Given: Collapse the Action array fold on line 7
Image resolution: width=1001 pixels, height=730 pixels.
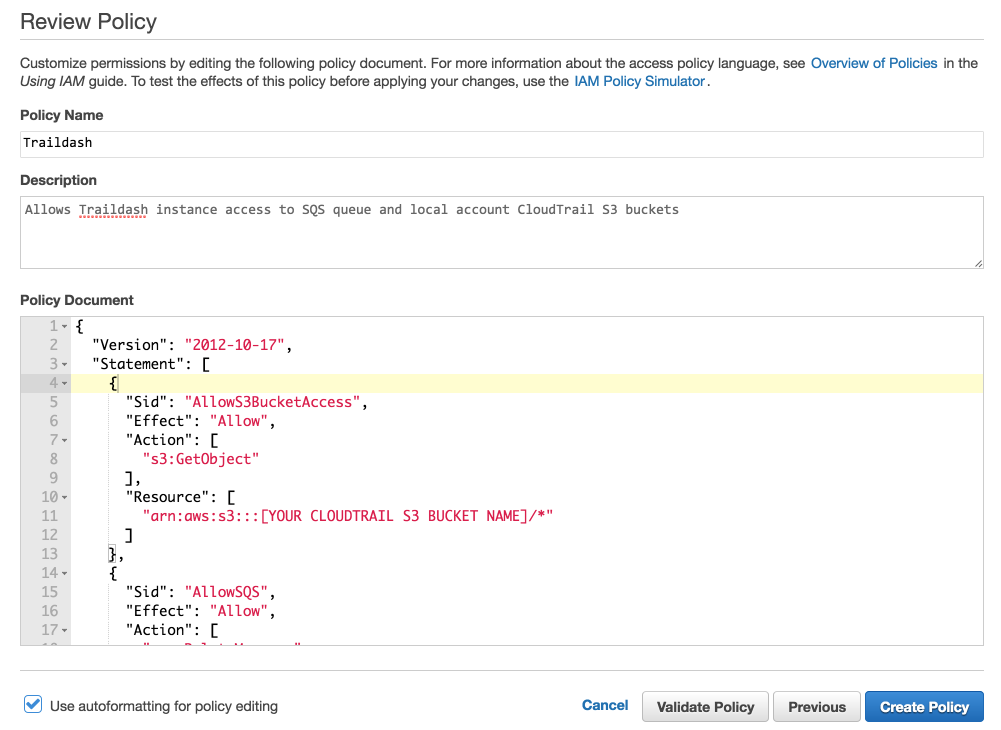Looking at the screenshot, I should (x=64, y=441).
